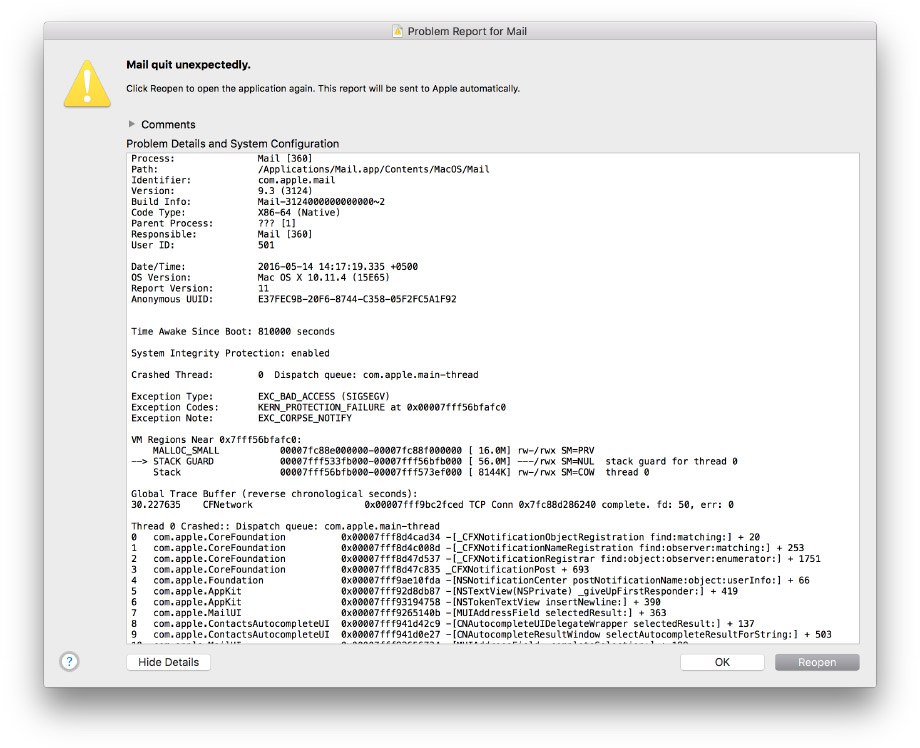
Task: Click the yellow warning triangle icon
Action: click(87, 84)
